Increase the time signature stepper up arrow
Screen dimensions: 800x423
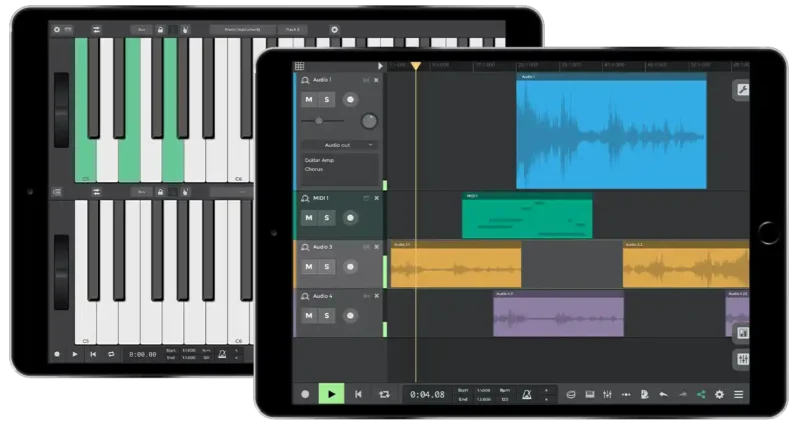pyautogui.click(x=546, y=390)
